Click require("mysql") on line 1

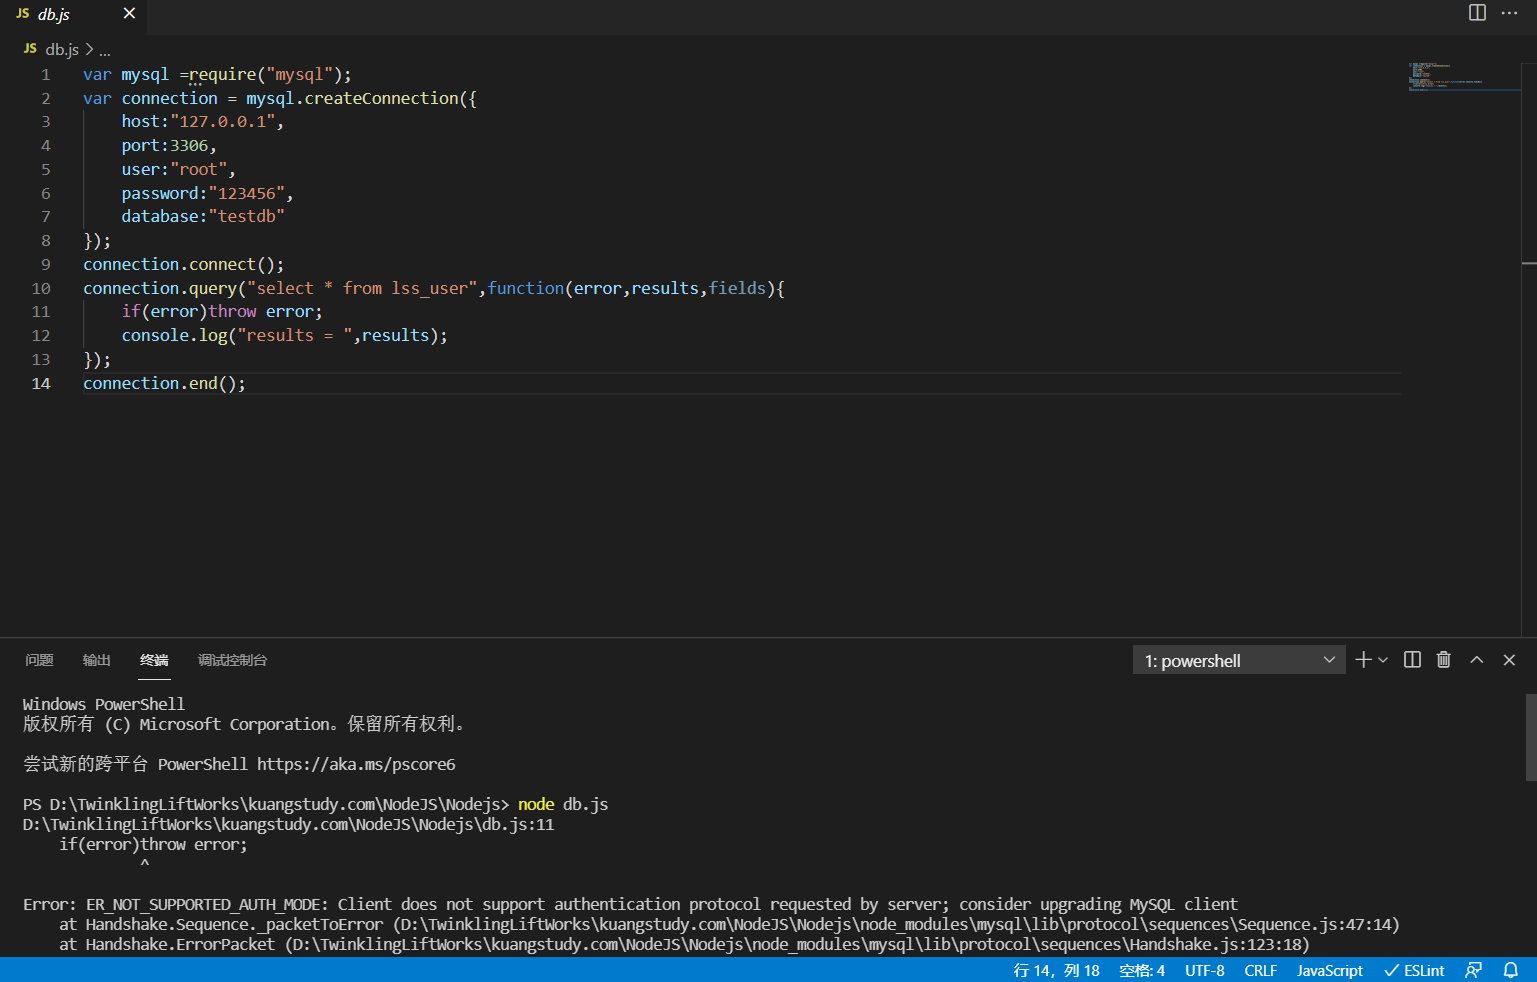tap(265, 74)
